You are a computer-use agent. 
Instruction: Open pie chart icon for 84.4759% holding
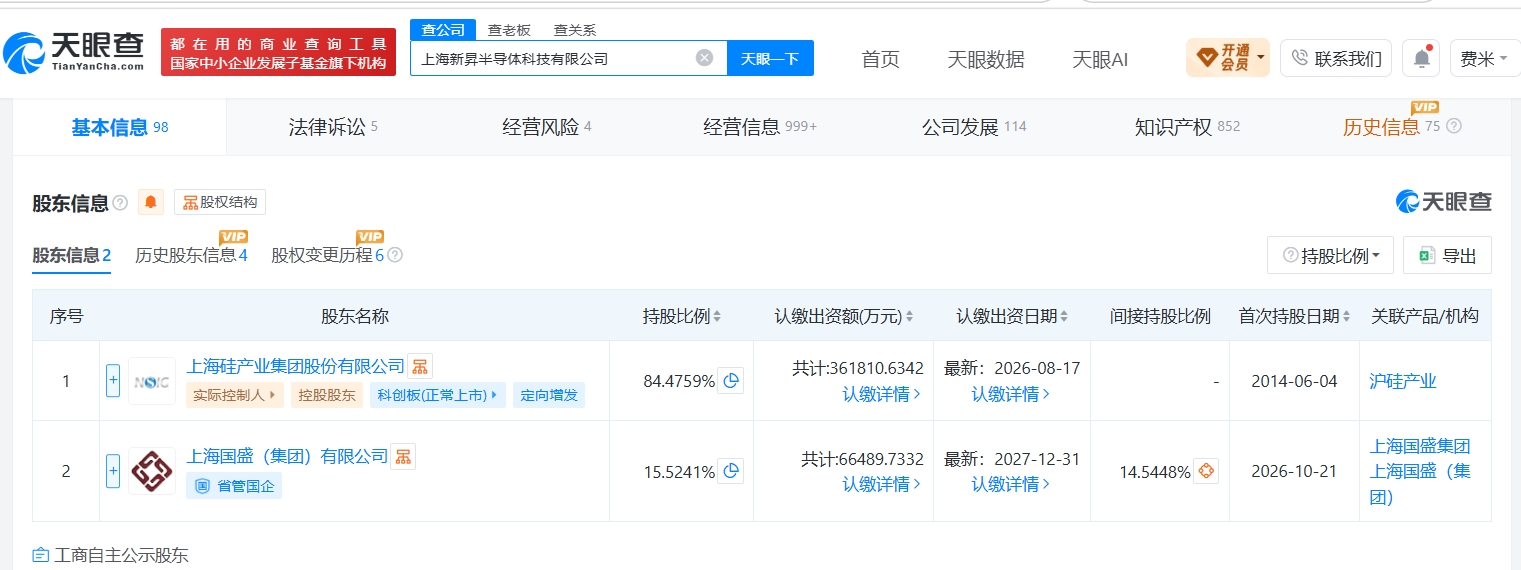pyautogui.click(x=731, y=381)
